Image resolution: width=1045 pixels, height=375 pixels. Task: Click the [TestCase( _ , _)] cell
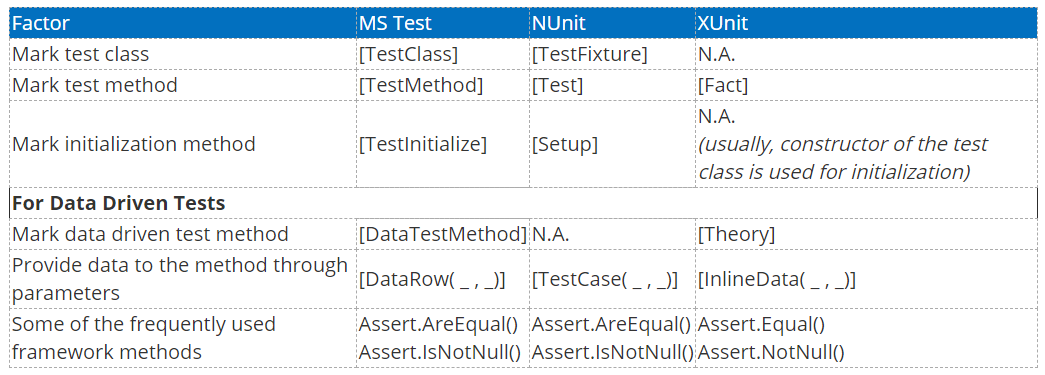point(612,279)
